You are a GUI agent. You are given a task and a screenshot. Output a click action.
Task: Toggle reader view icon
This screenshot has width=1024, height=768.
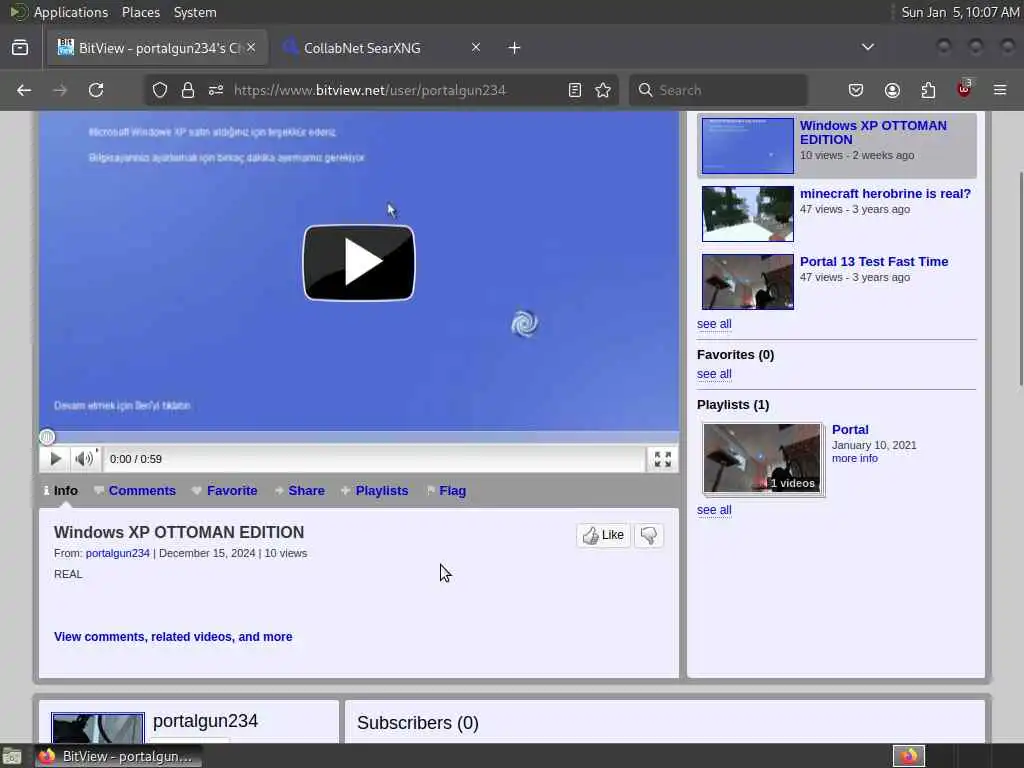[x=575, y=90]
